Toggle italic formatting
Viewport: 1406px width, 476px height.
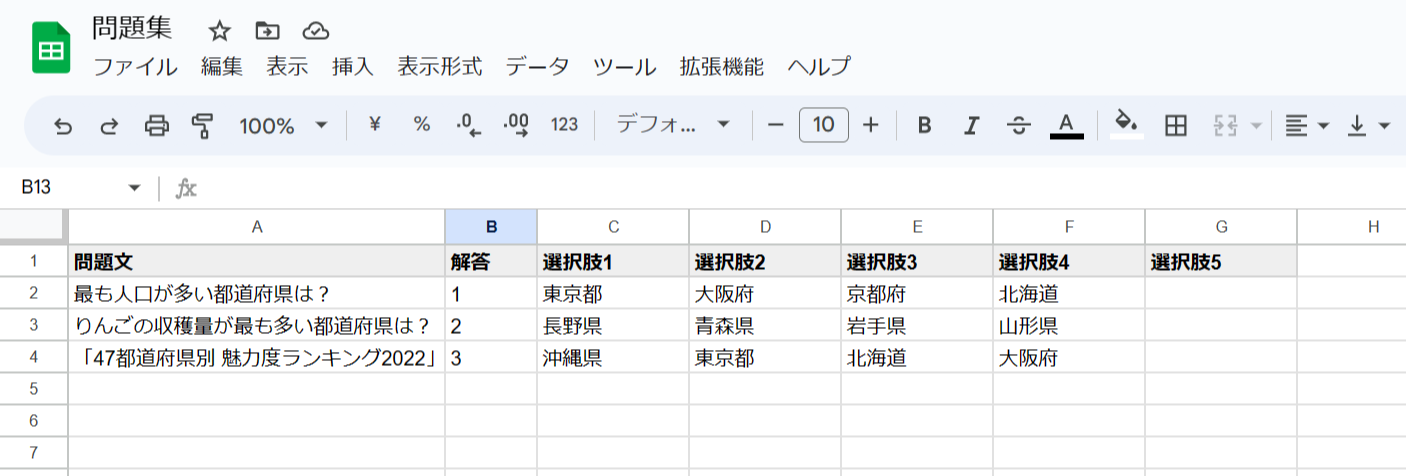(971, 125)
